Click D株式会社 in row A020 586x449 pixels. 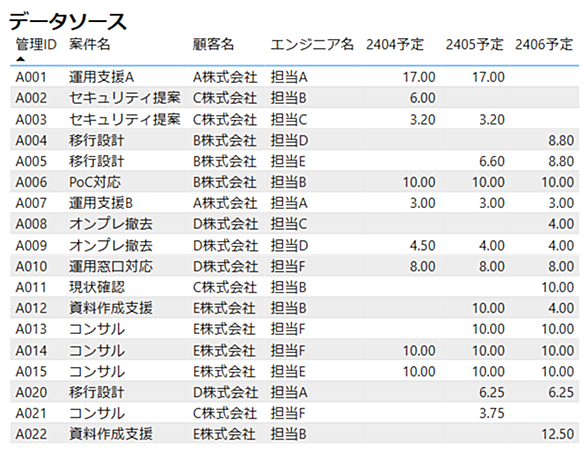(x=225, y=393)
